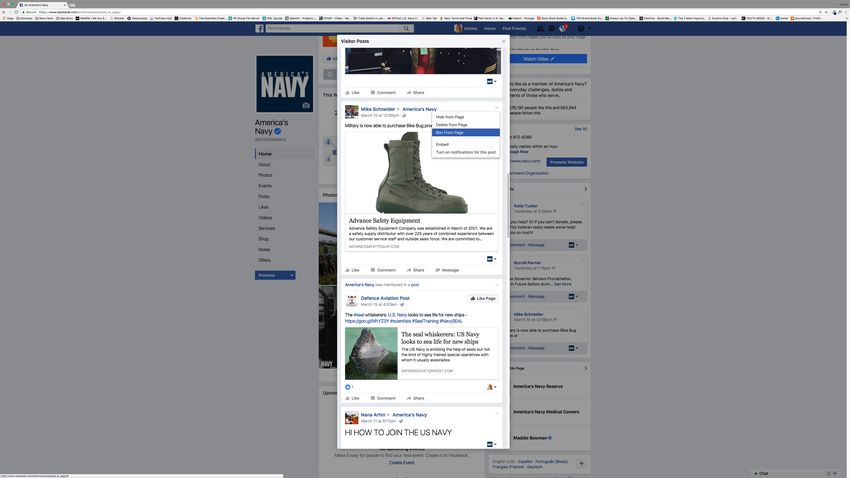Open the goo.gl link in seal post
The image size is (850, 478).
pos(367,321)
